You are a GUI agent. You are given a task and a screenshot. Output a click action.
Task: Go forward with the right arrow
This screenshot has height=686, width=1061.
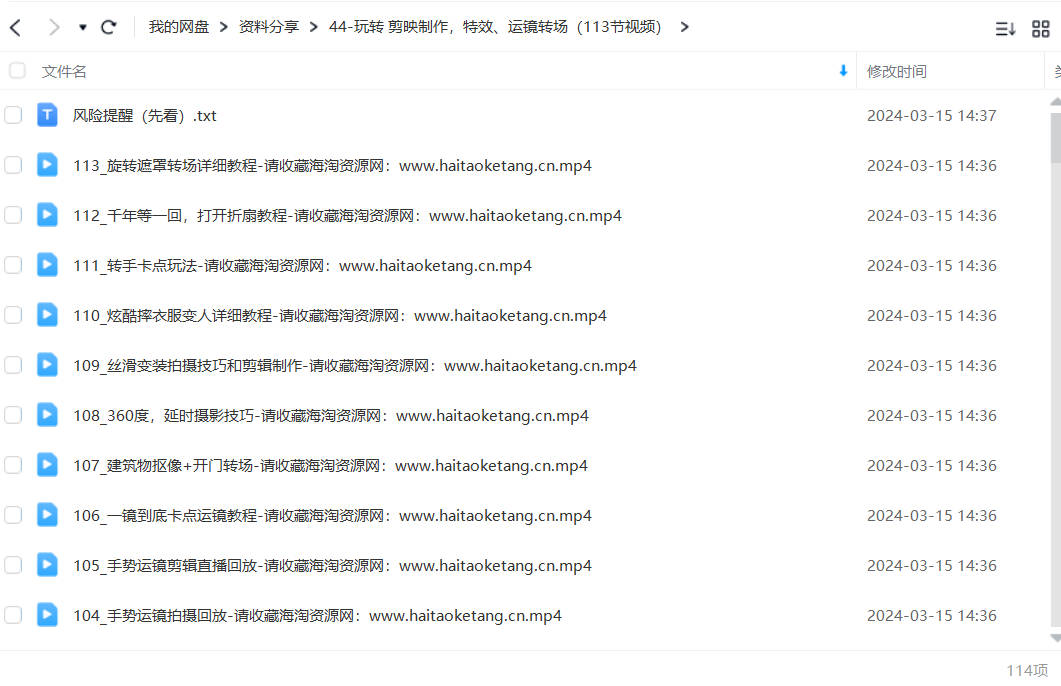point(54,27)
